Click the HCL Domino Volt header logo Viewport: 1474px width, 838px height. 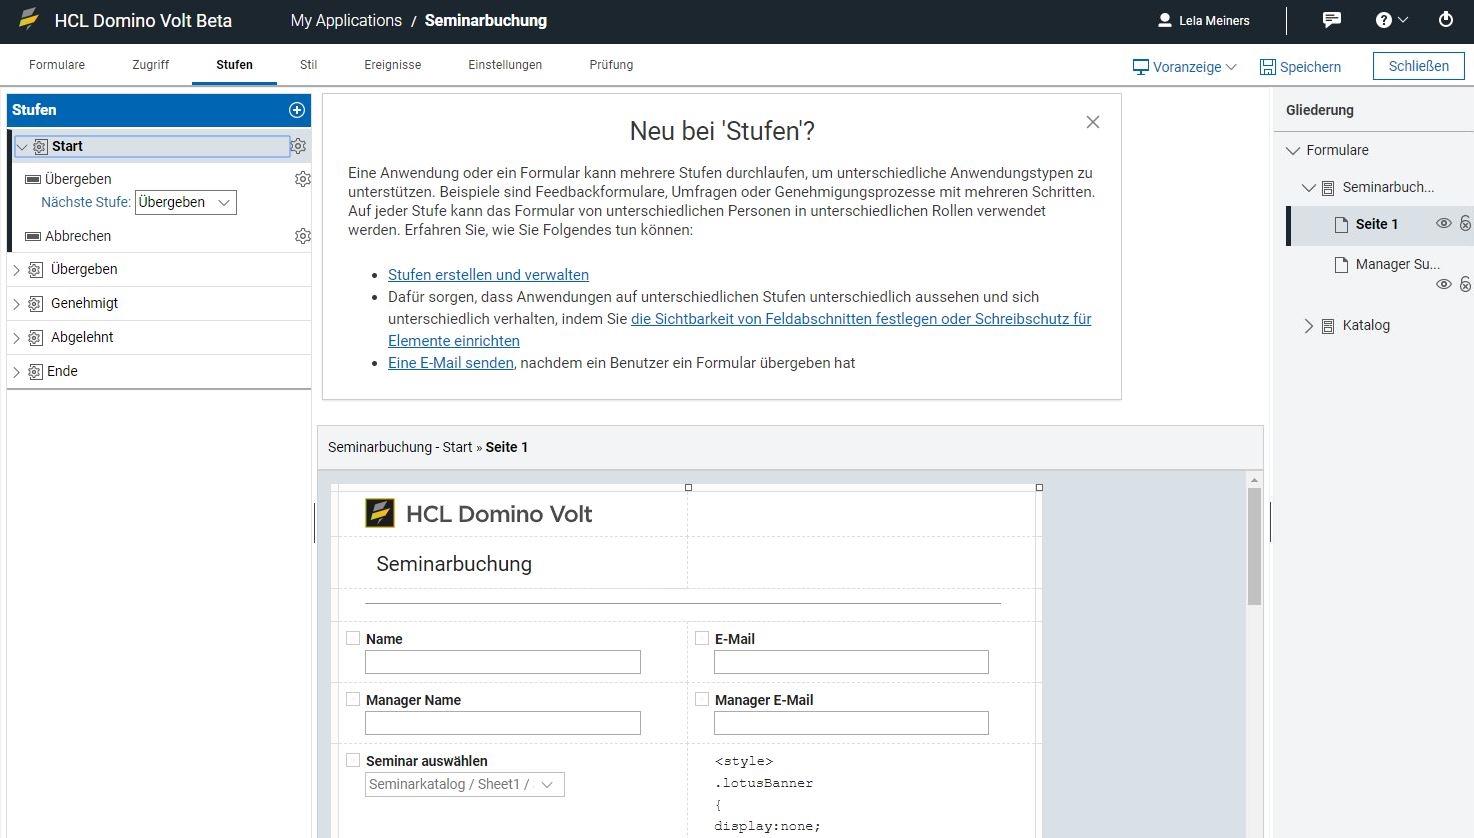(29, 20)
